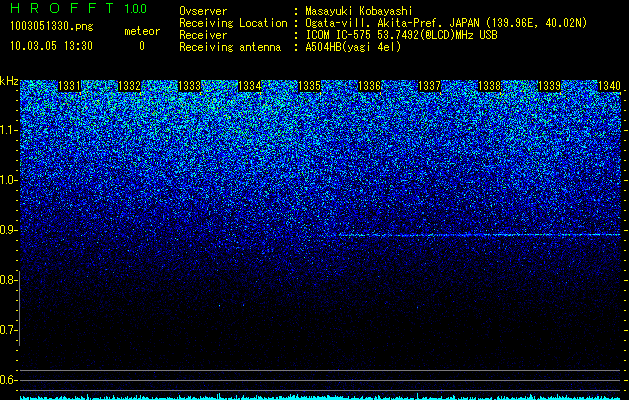Click the observer name Masayuki Kobayashi

pos(359,11)
